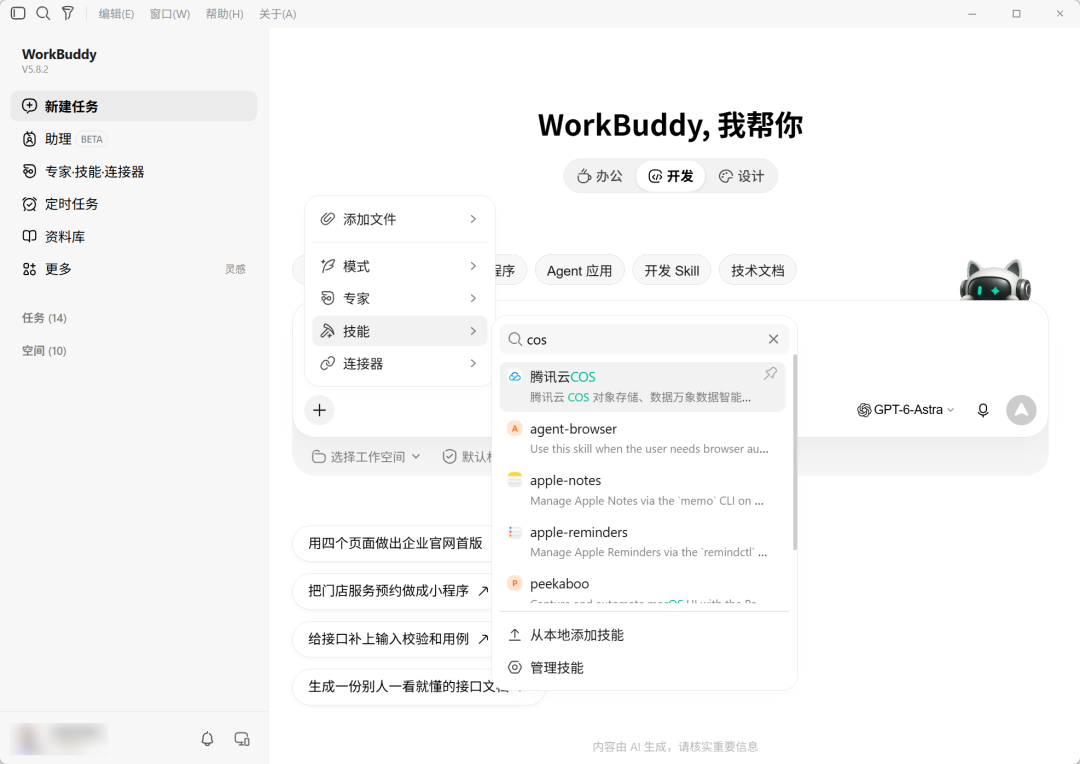Open the 窗口(W) menu

click(169, 14)
